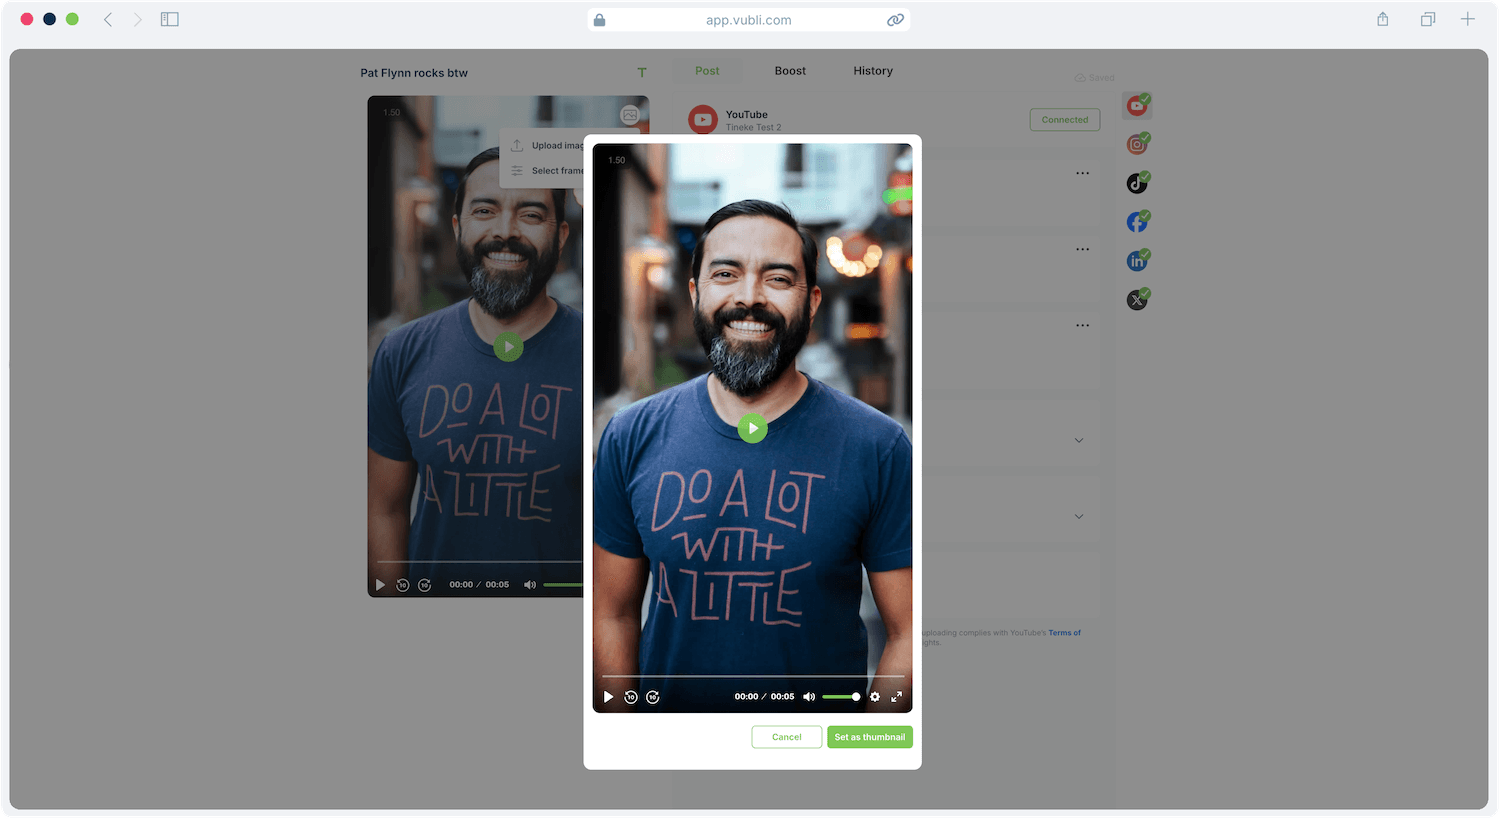Mute the modal video with speaker icon
The width and height of the screenshot is (1500, 819).
tap(809, 697)
